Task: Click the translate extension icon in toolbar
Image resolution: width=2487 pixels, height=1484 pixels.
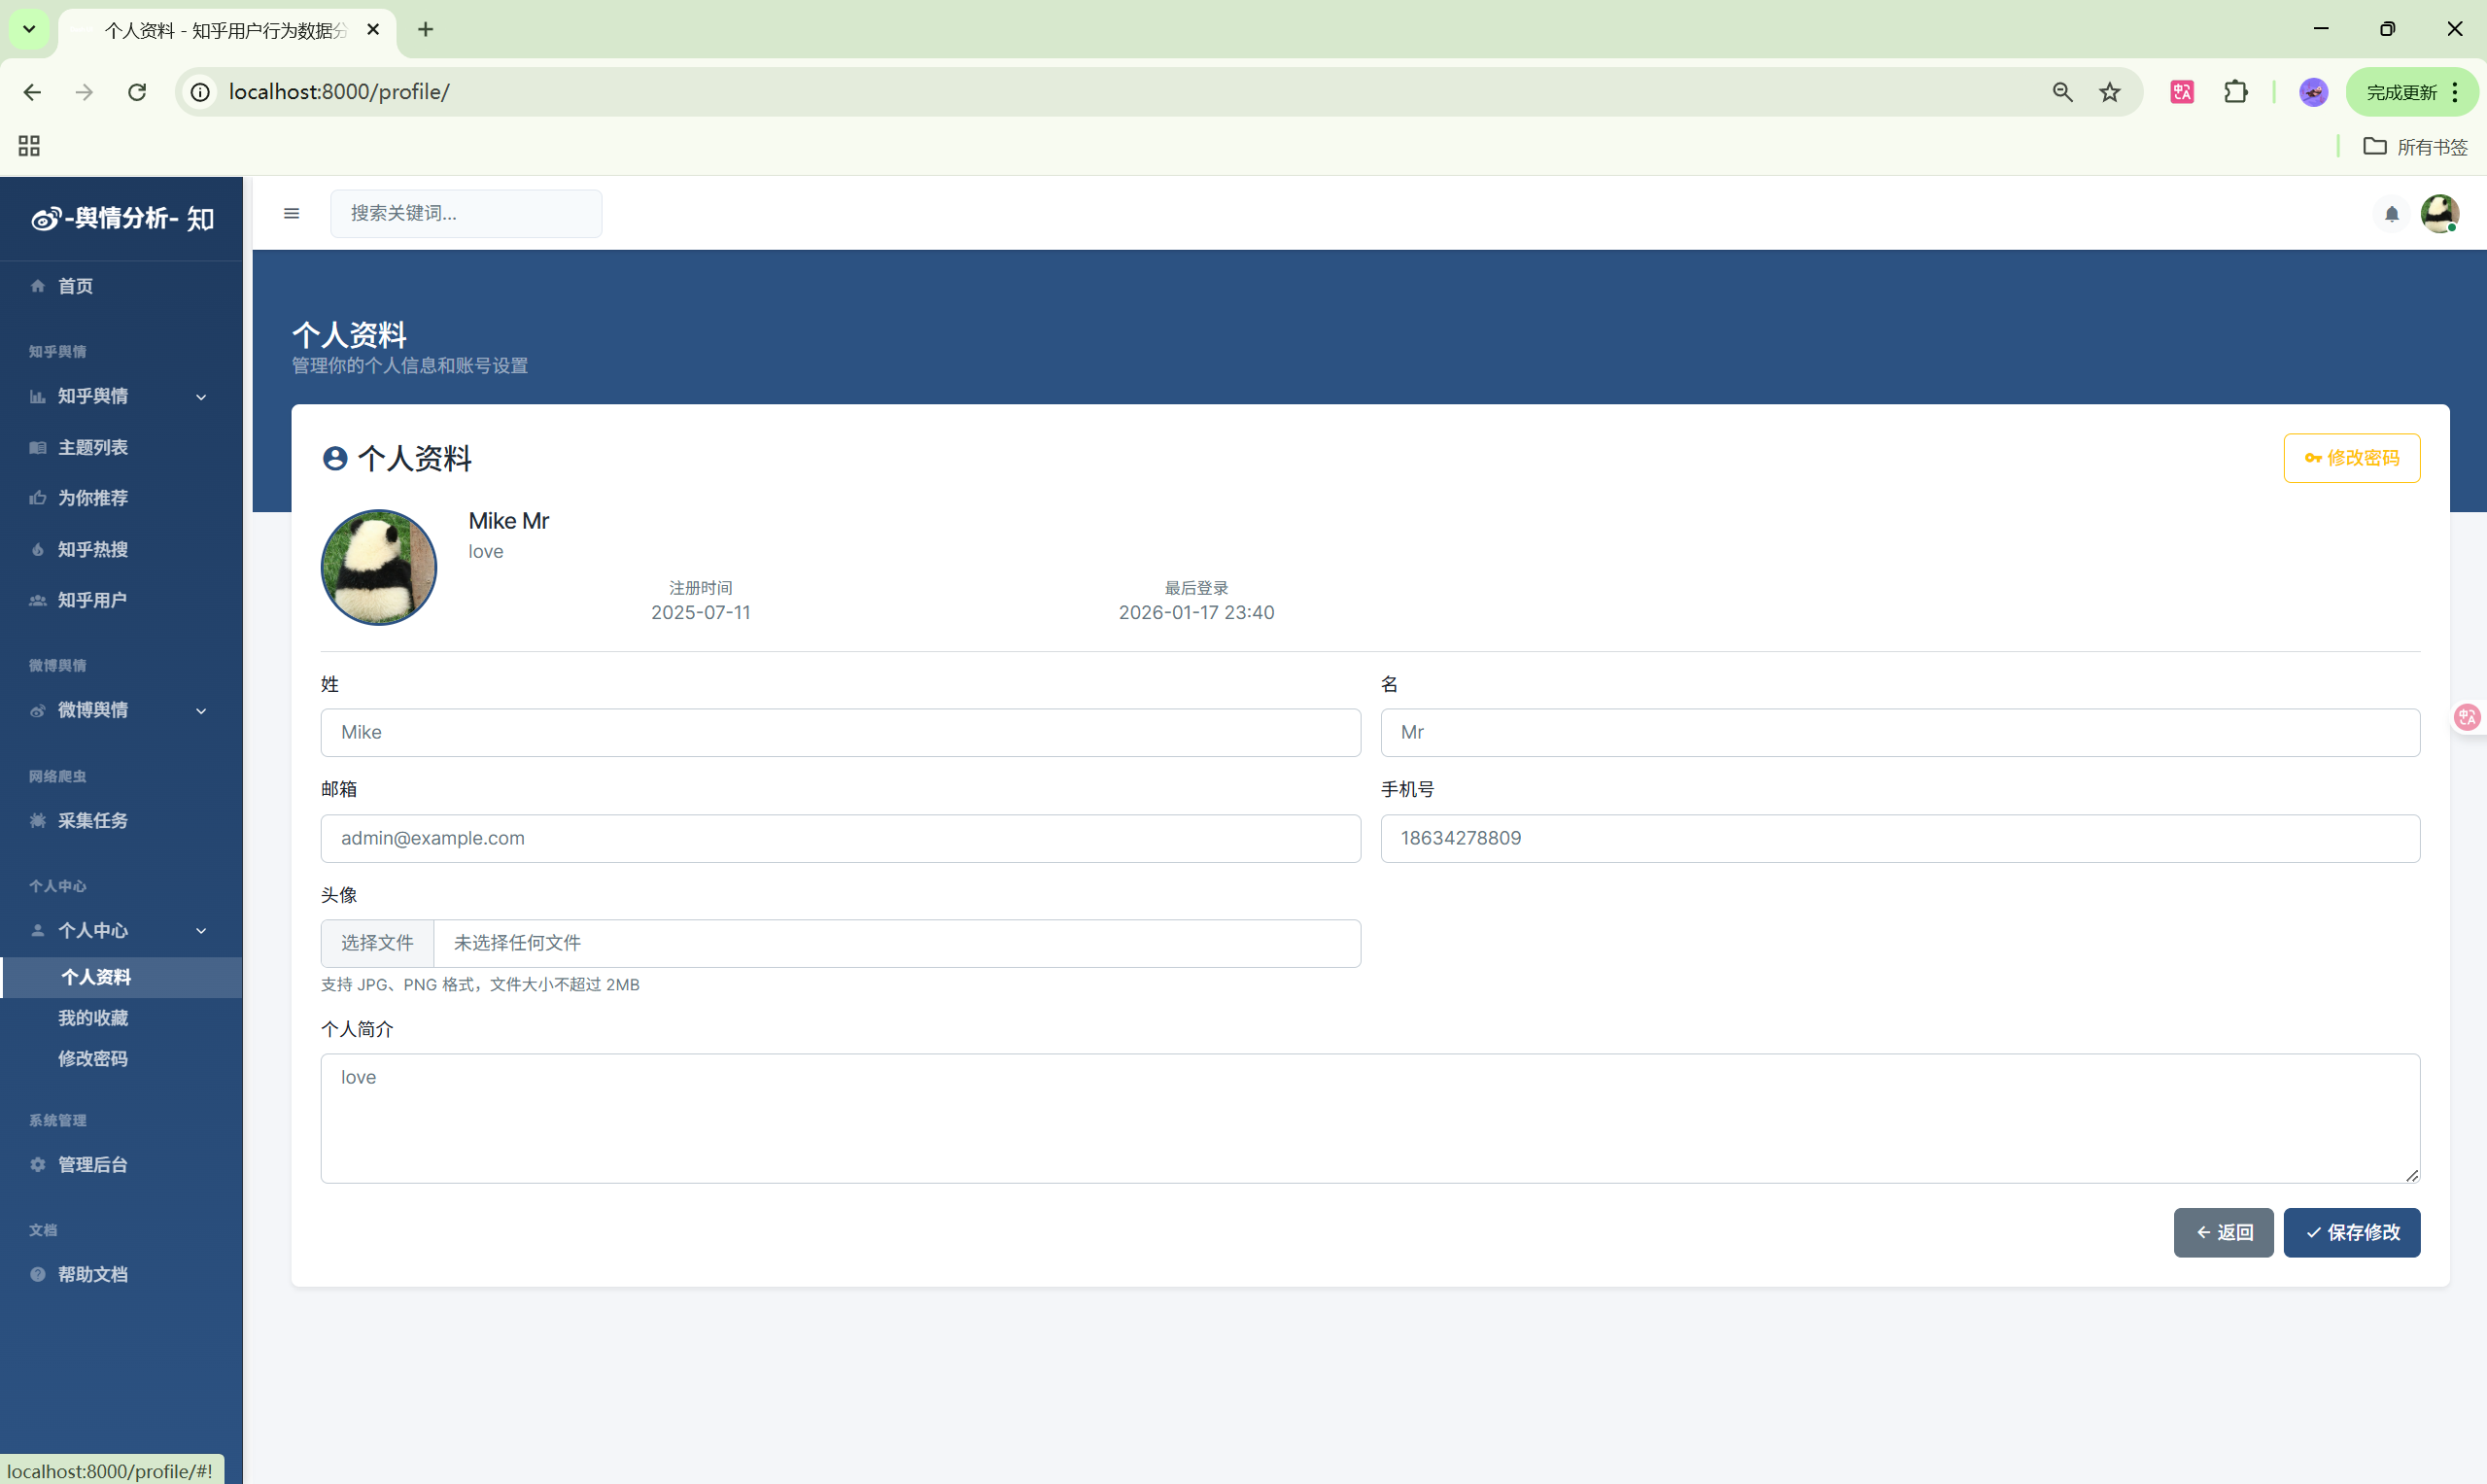Action: click(2182, 92)
